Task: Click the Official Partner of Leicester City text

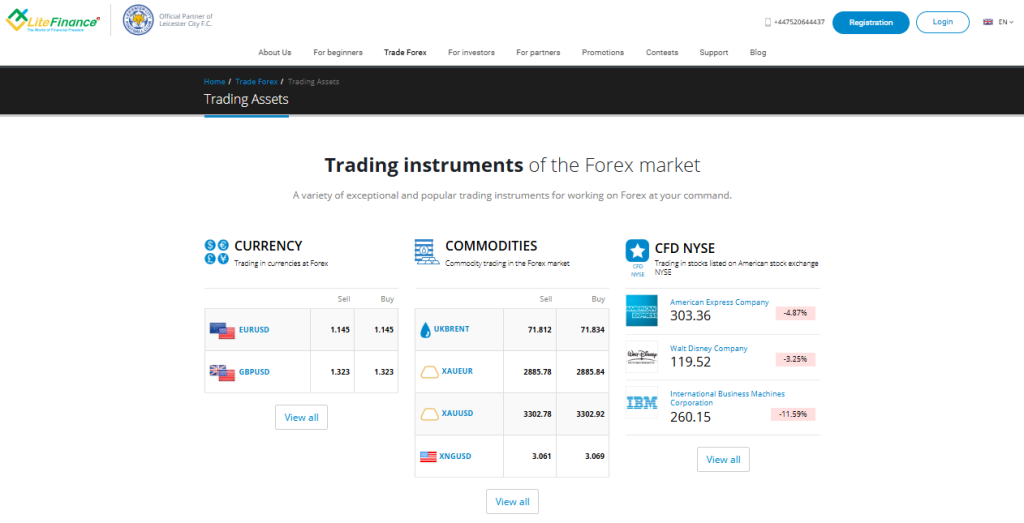Action: [x=186, y=20]
